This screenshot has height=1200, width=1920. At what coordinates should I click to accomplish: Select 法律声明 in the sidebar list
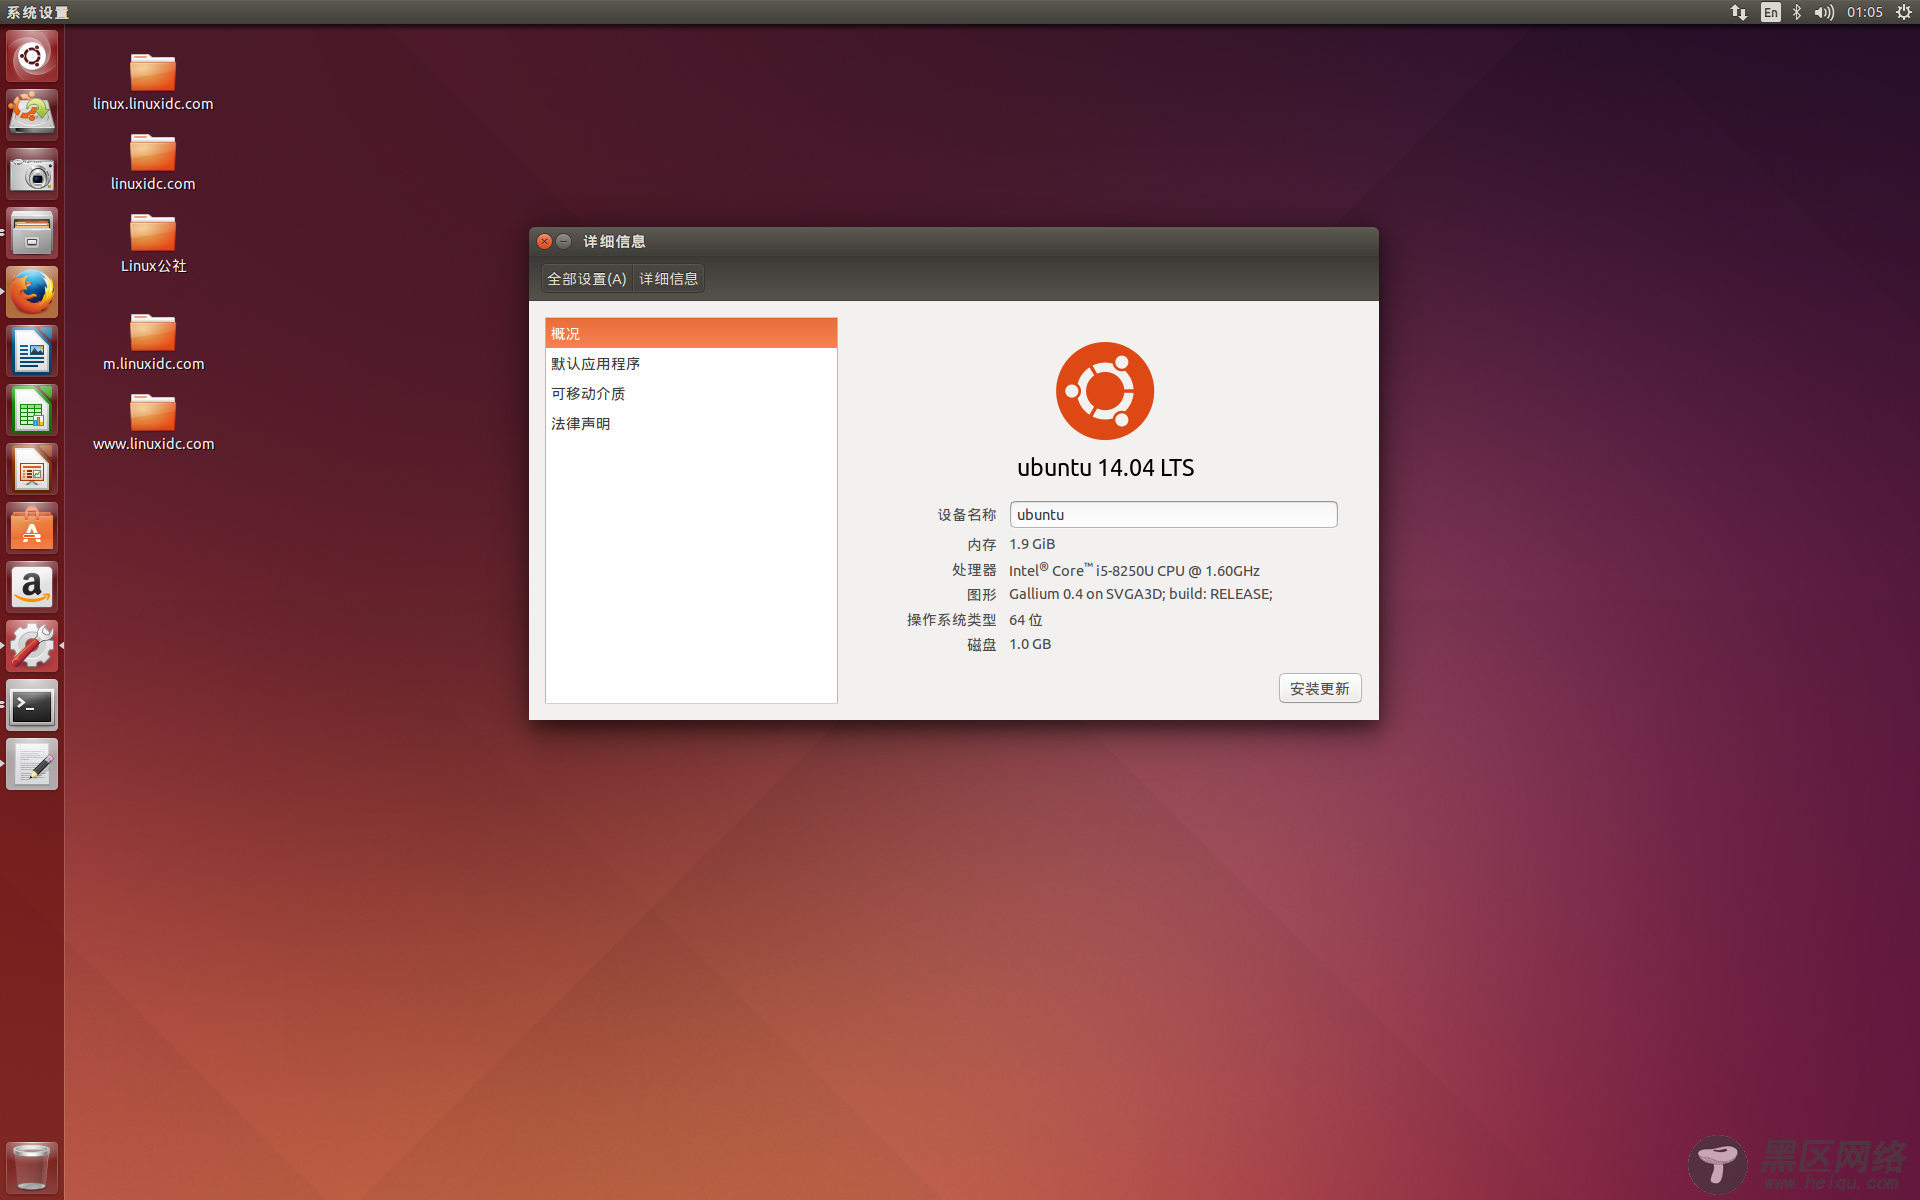[691, 423]
